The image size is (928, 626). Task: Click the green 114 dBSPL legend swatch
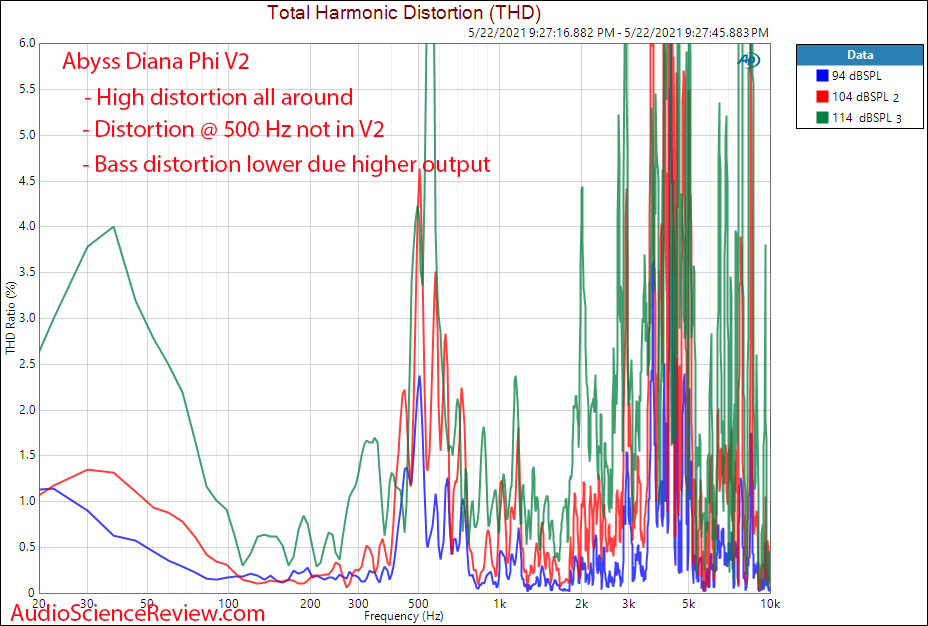point(822,117)
